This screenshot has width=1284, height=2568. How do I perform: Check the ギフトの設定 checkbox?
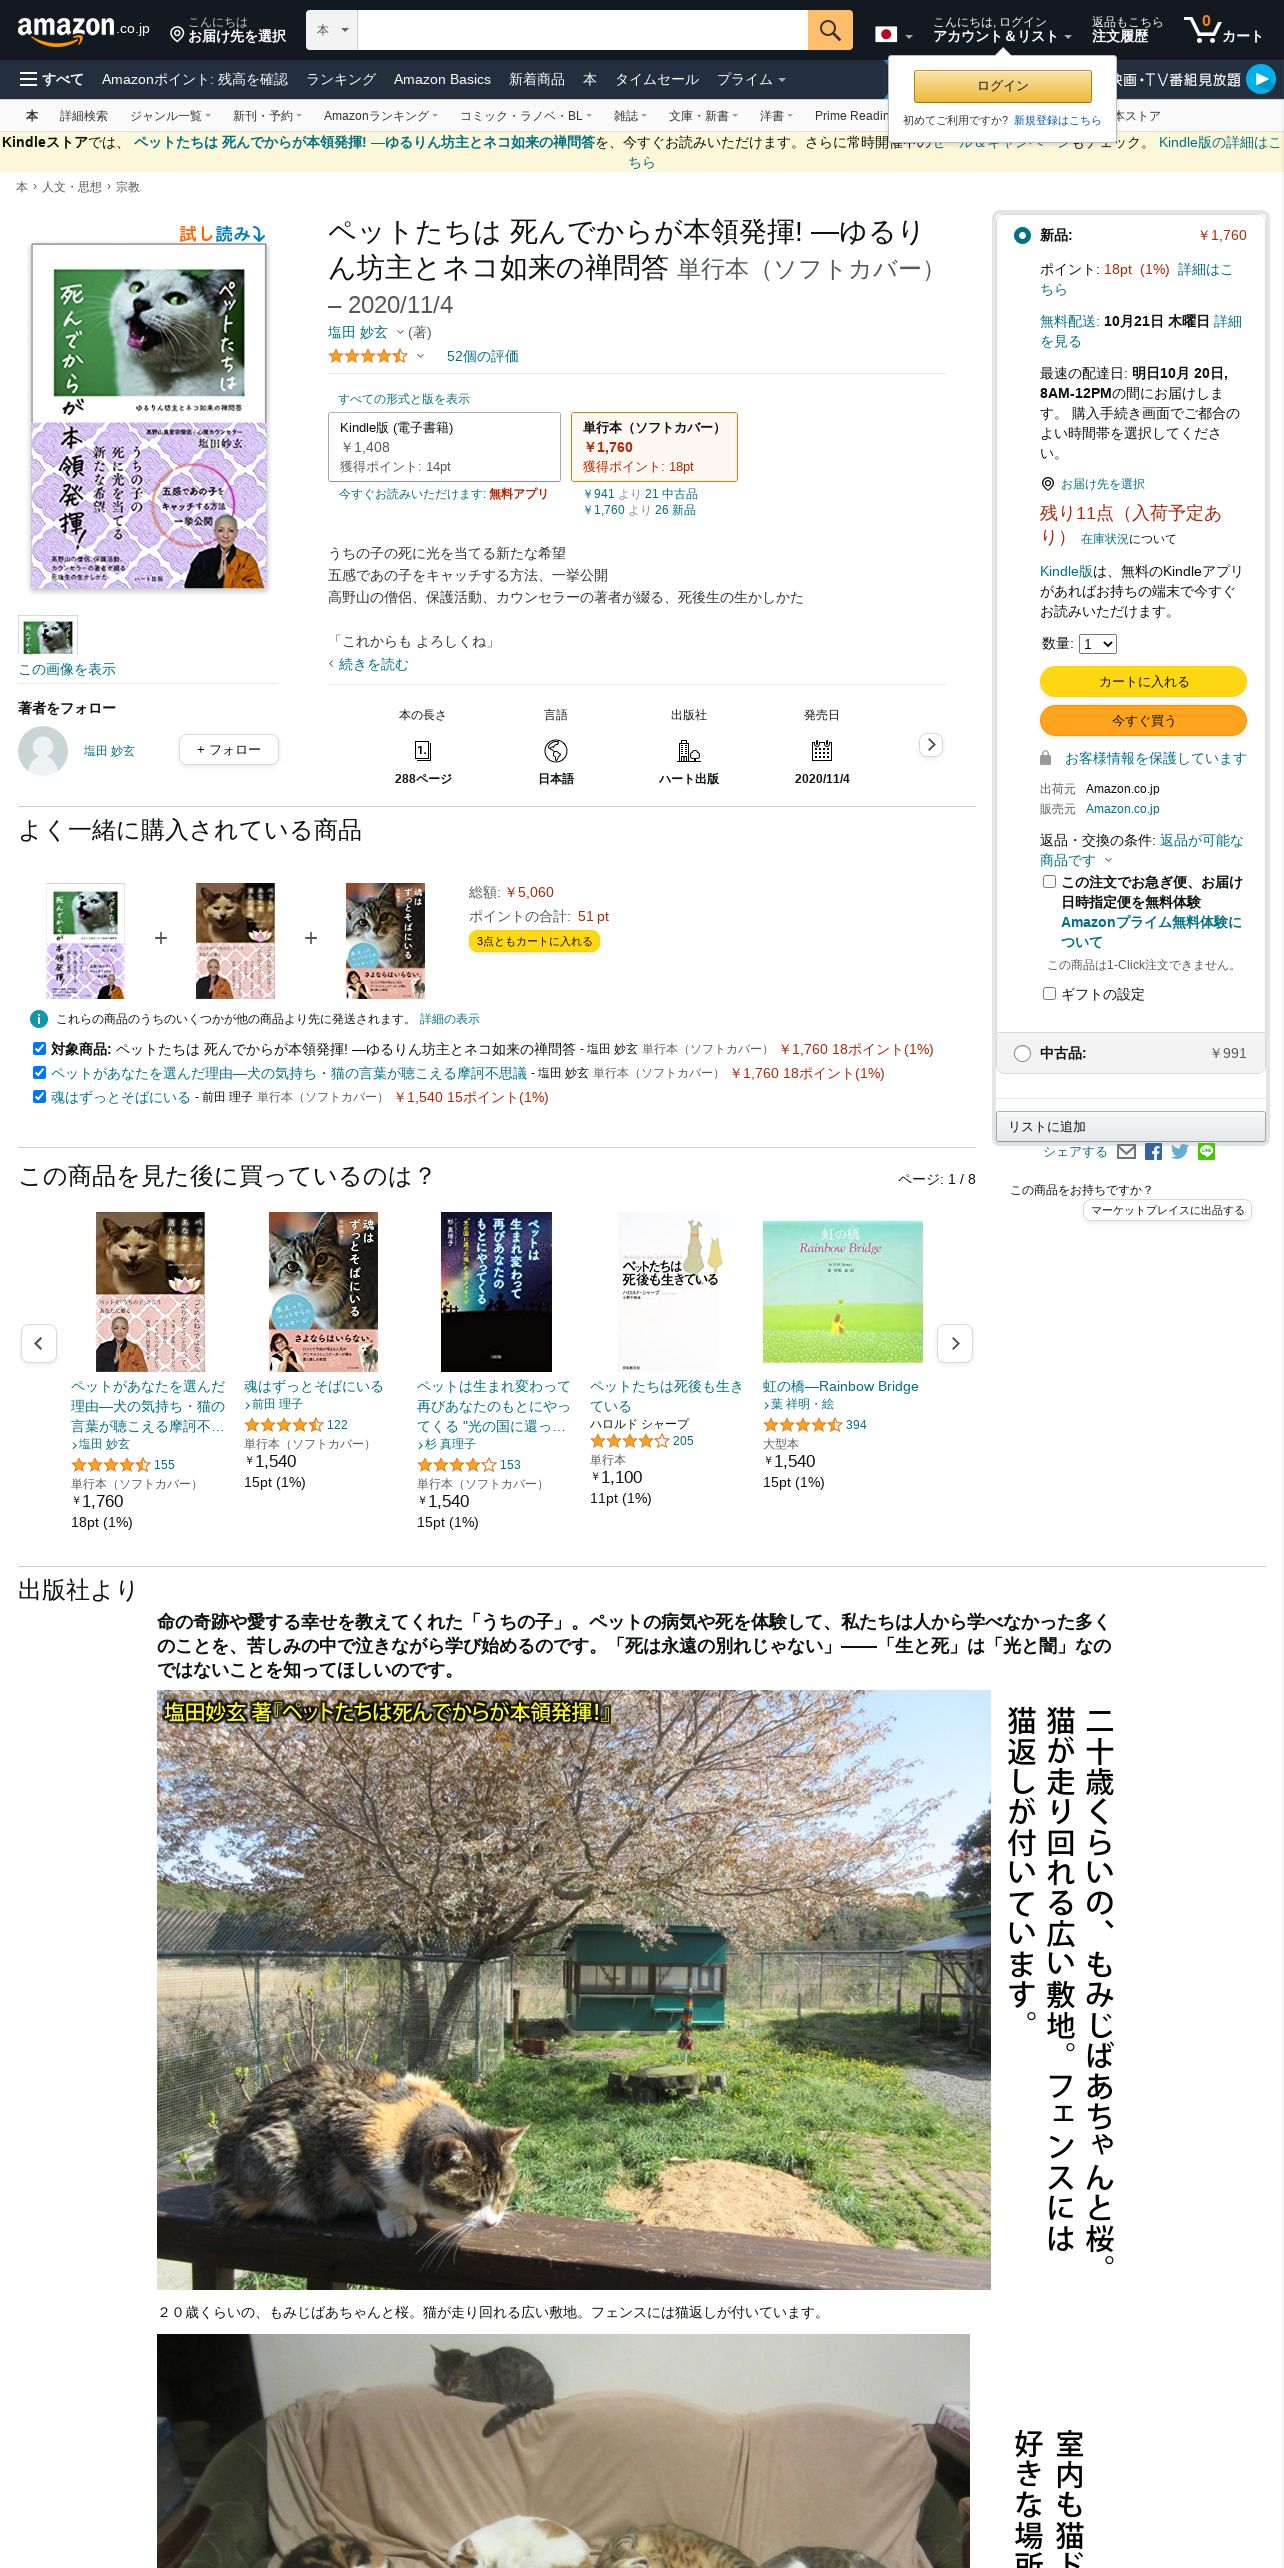pyautogui.click(x=1049, y=994)
